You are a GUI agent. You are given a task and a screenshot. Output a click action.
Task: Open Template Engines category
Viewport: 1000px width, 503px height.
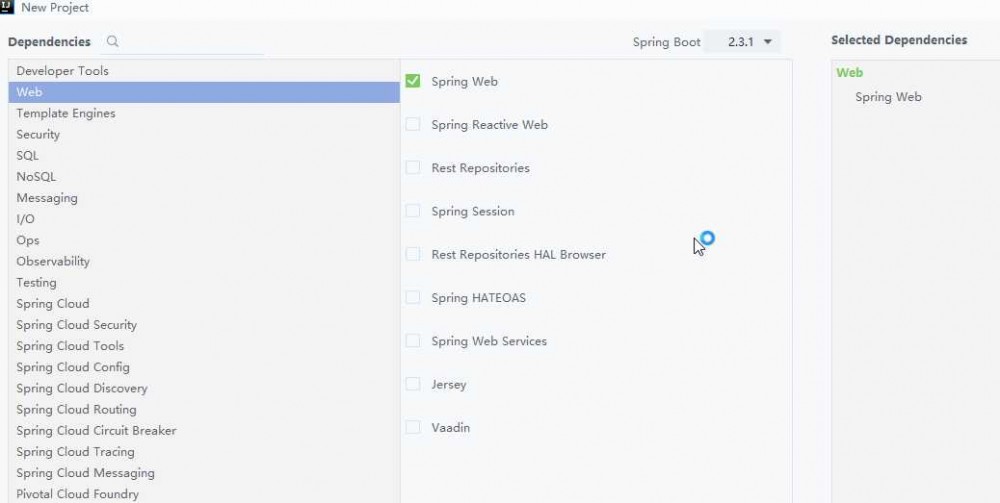204,113
